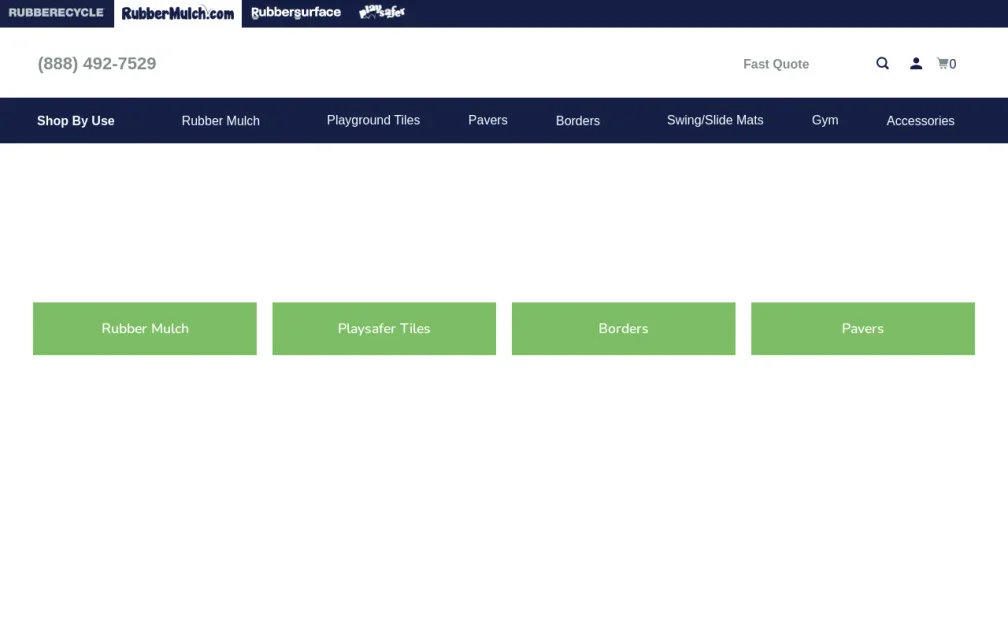1008x630 pixels.
Task: Switch to the Rubberecycle brand logo
Action: 56,13
